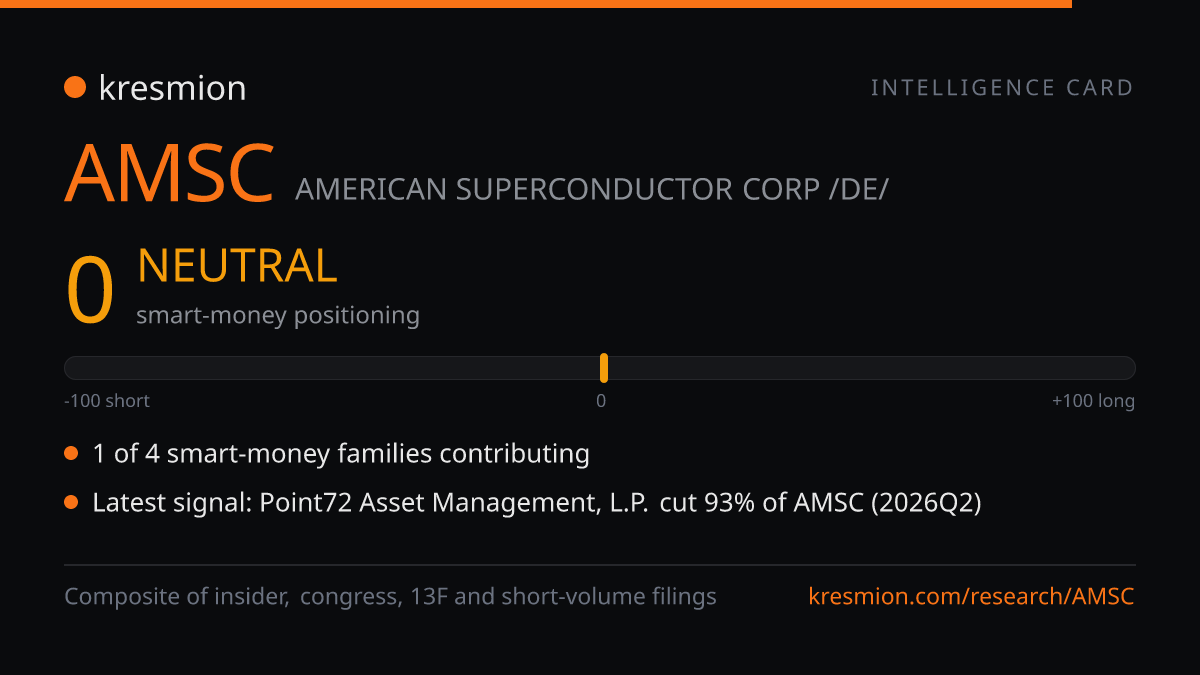Viewport: 1200px width, 675px height.
Task: Click the 1 of 4 smart-money families text
Action: click(341, 454)
